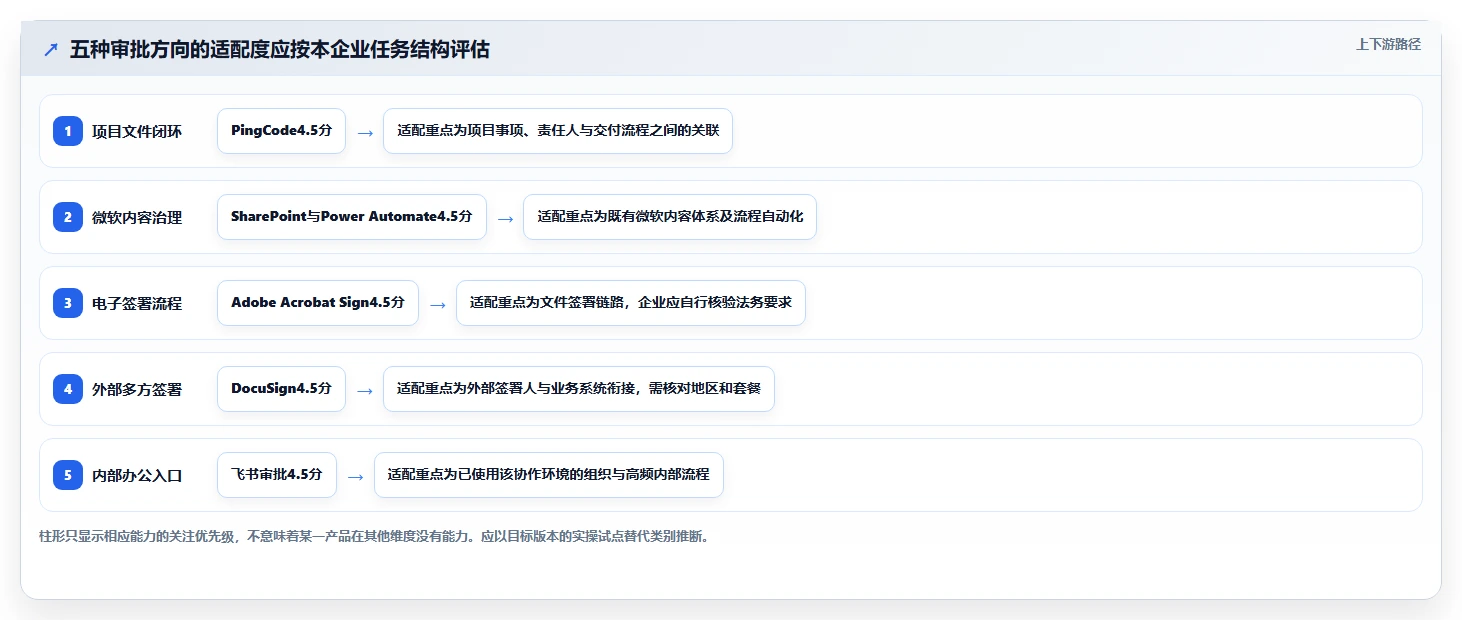The image size is (1462, 620).
Task: Click the 适配重点为外部签署人与业务系统衔接 description box
Action: (x=579, y=389)
